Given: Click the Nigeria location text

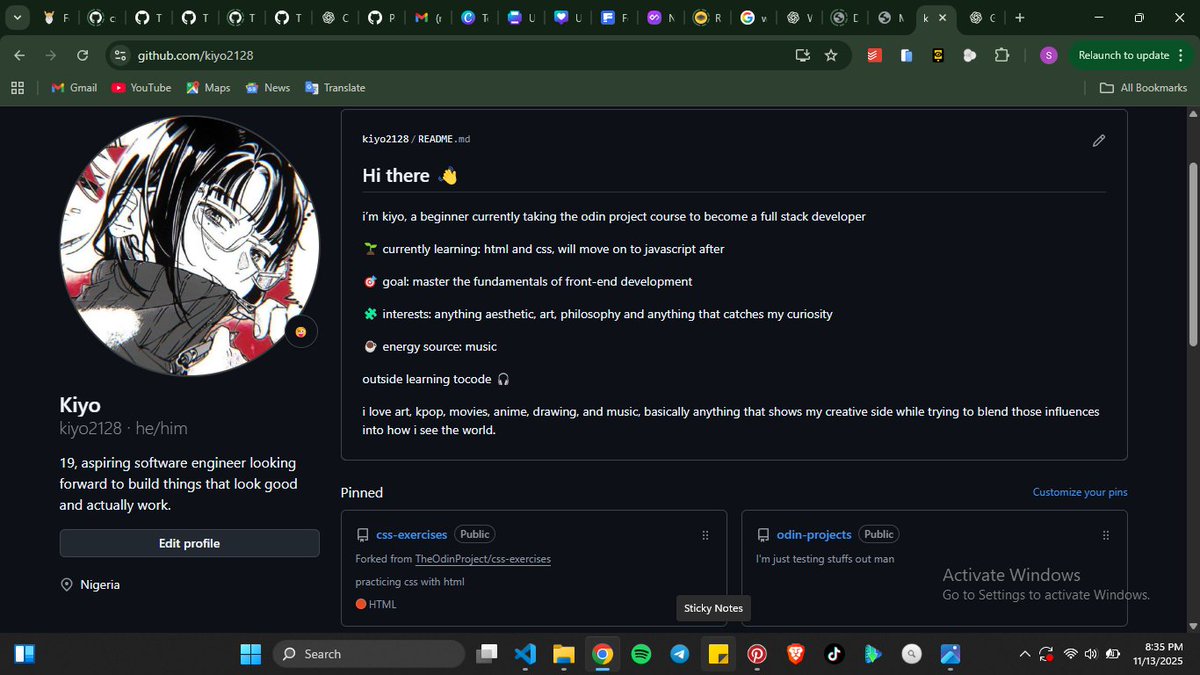Looking at the screenshot, I should 100,584.
